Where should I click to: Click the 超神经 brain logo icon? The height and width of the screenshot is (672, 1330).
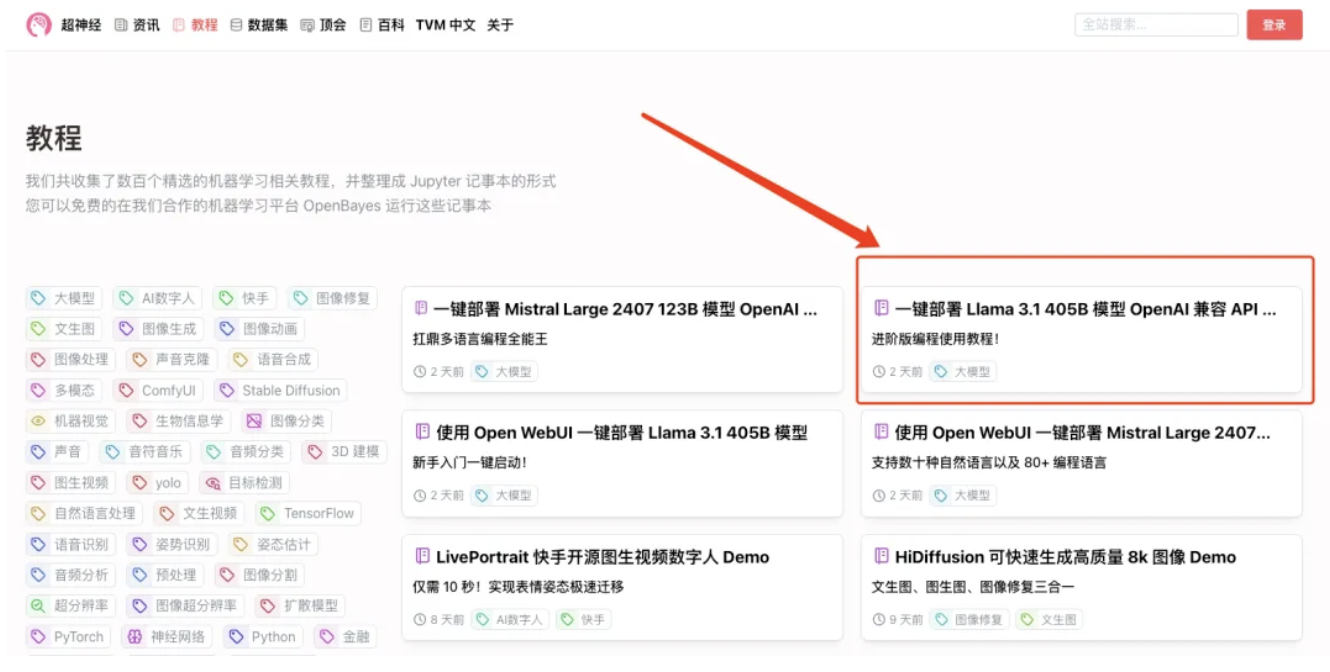click(38, 25)
